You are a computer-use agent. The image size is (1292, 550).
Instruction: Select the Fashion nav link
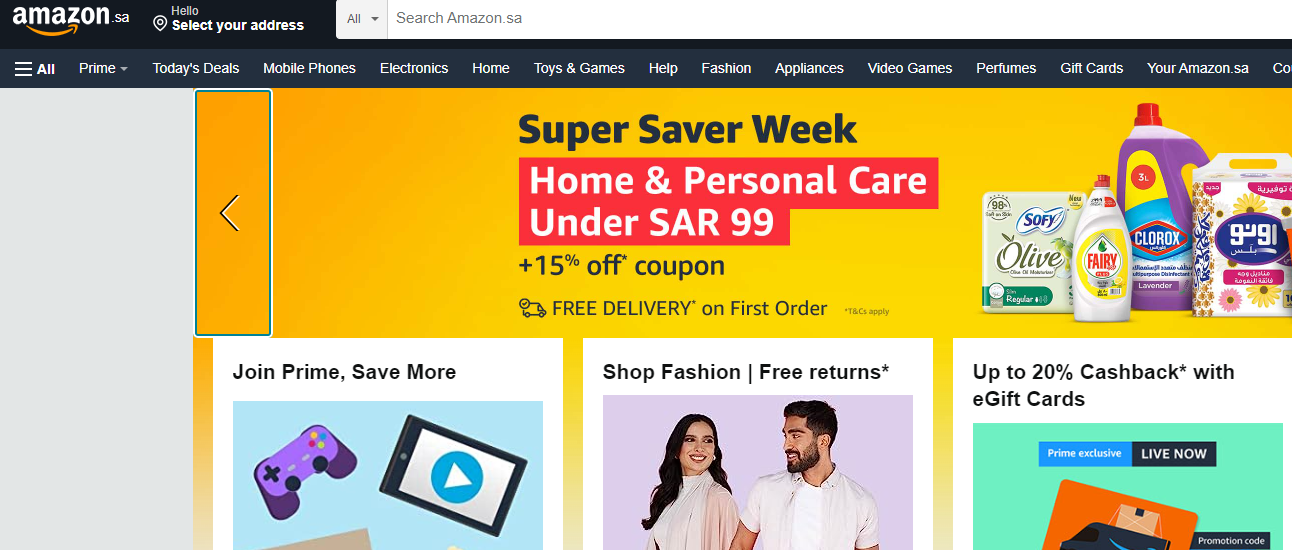[726, 68]
